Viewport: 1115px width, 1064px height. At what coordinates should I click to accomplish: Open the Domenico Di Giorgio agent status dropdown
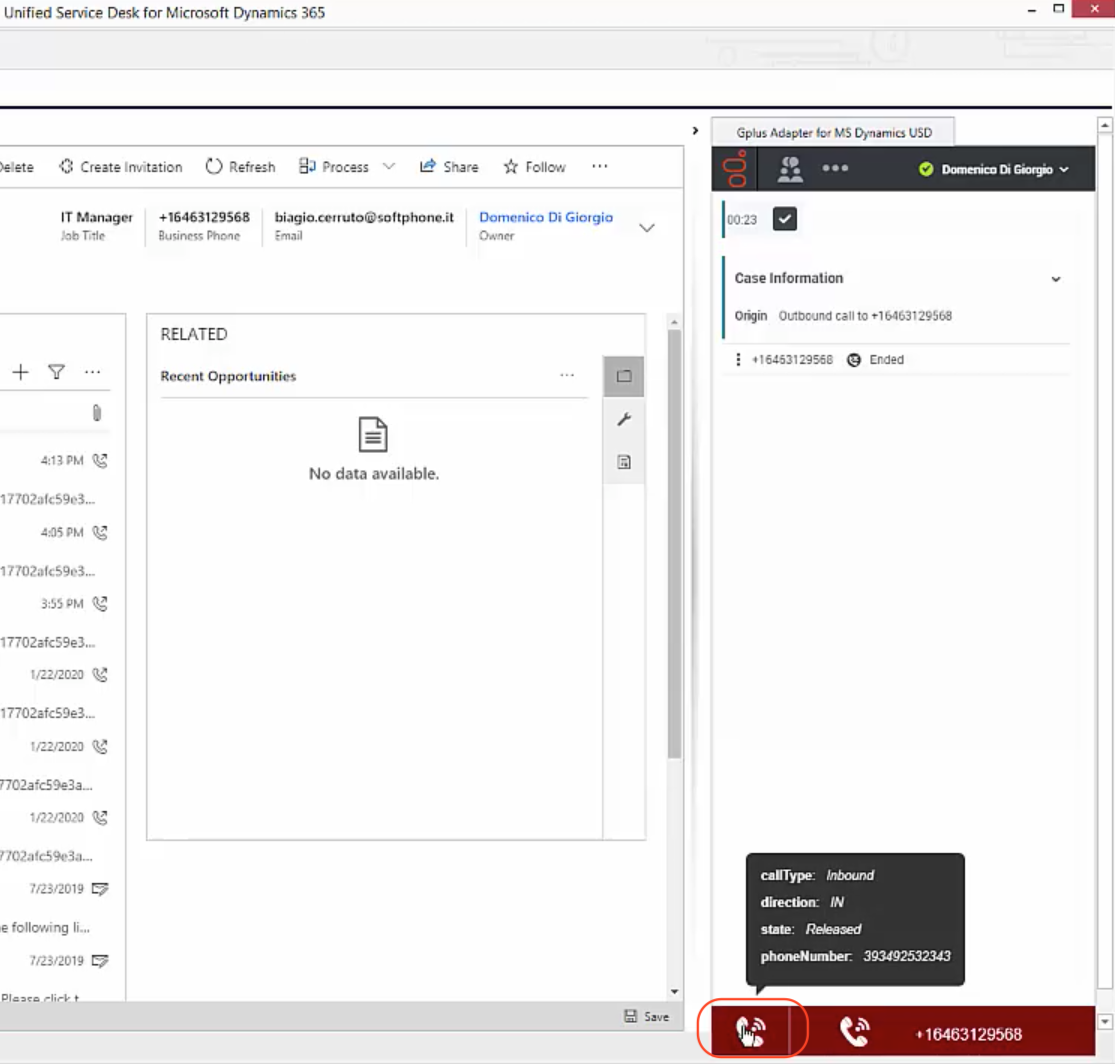pos(995,169)
